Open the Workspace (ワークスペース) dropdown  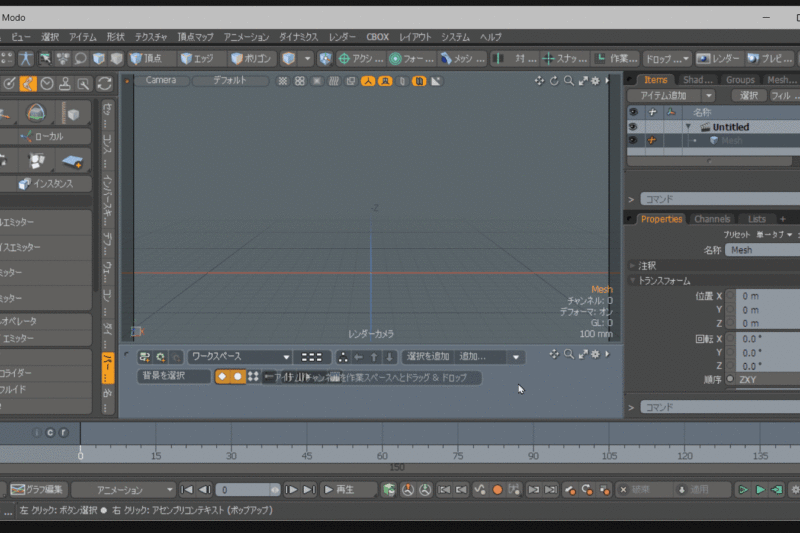240,356
